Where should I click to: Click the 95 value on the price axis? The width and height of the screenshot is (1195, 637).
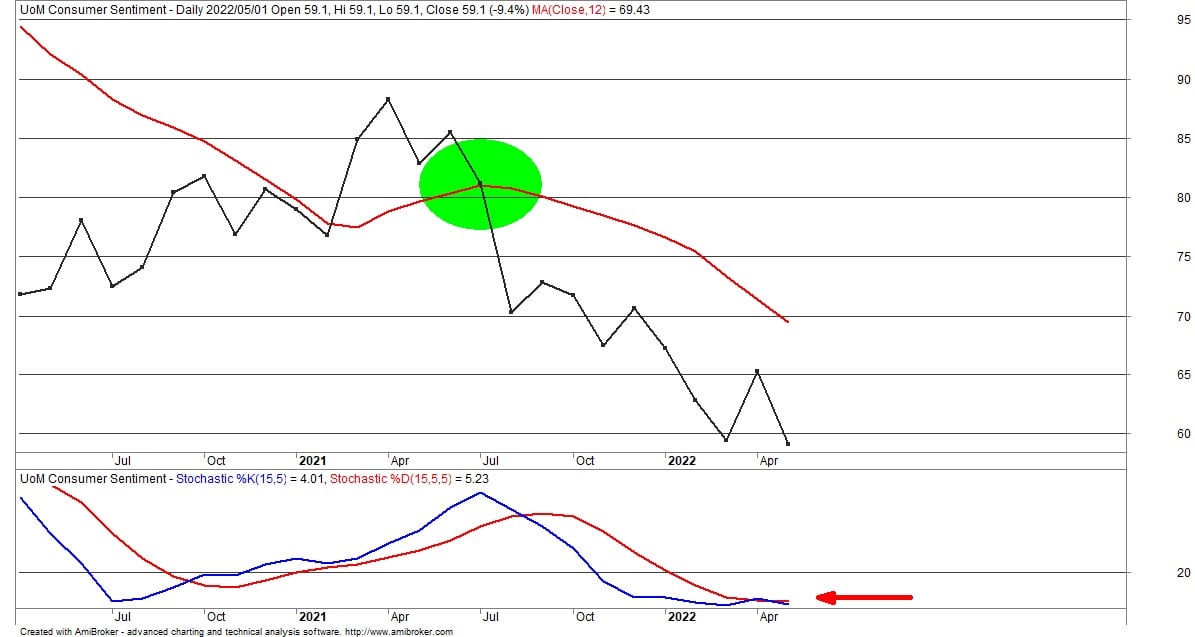1183,20
